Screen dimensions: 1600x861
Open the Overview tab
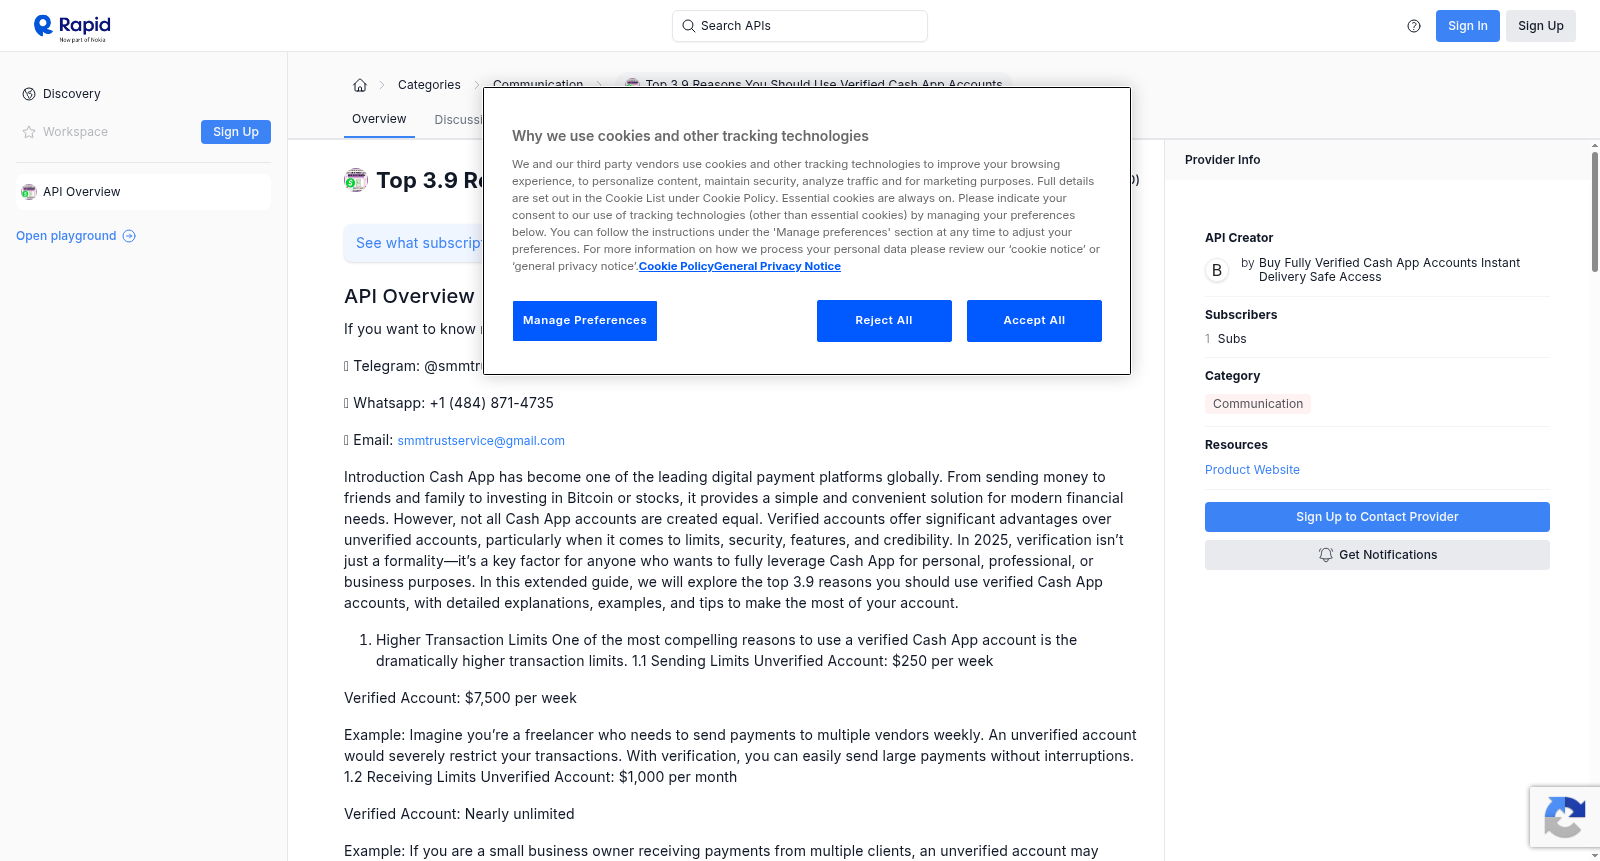tap(379, 119)
